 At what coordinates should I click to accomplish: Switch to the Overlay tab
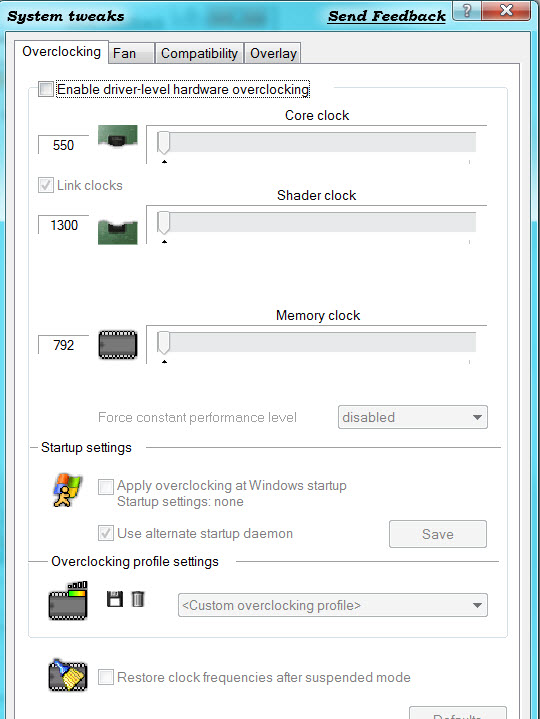click(x=273, y=53)
